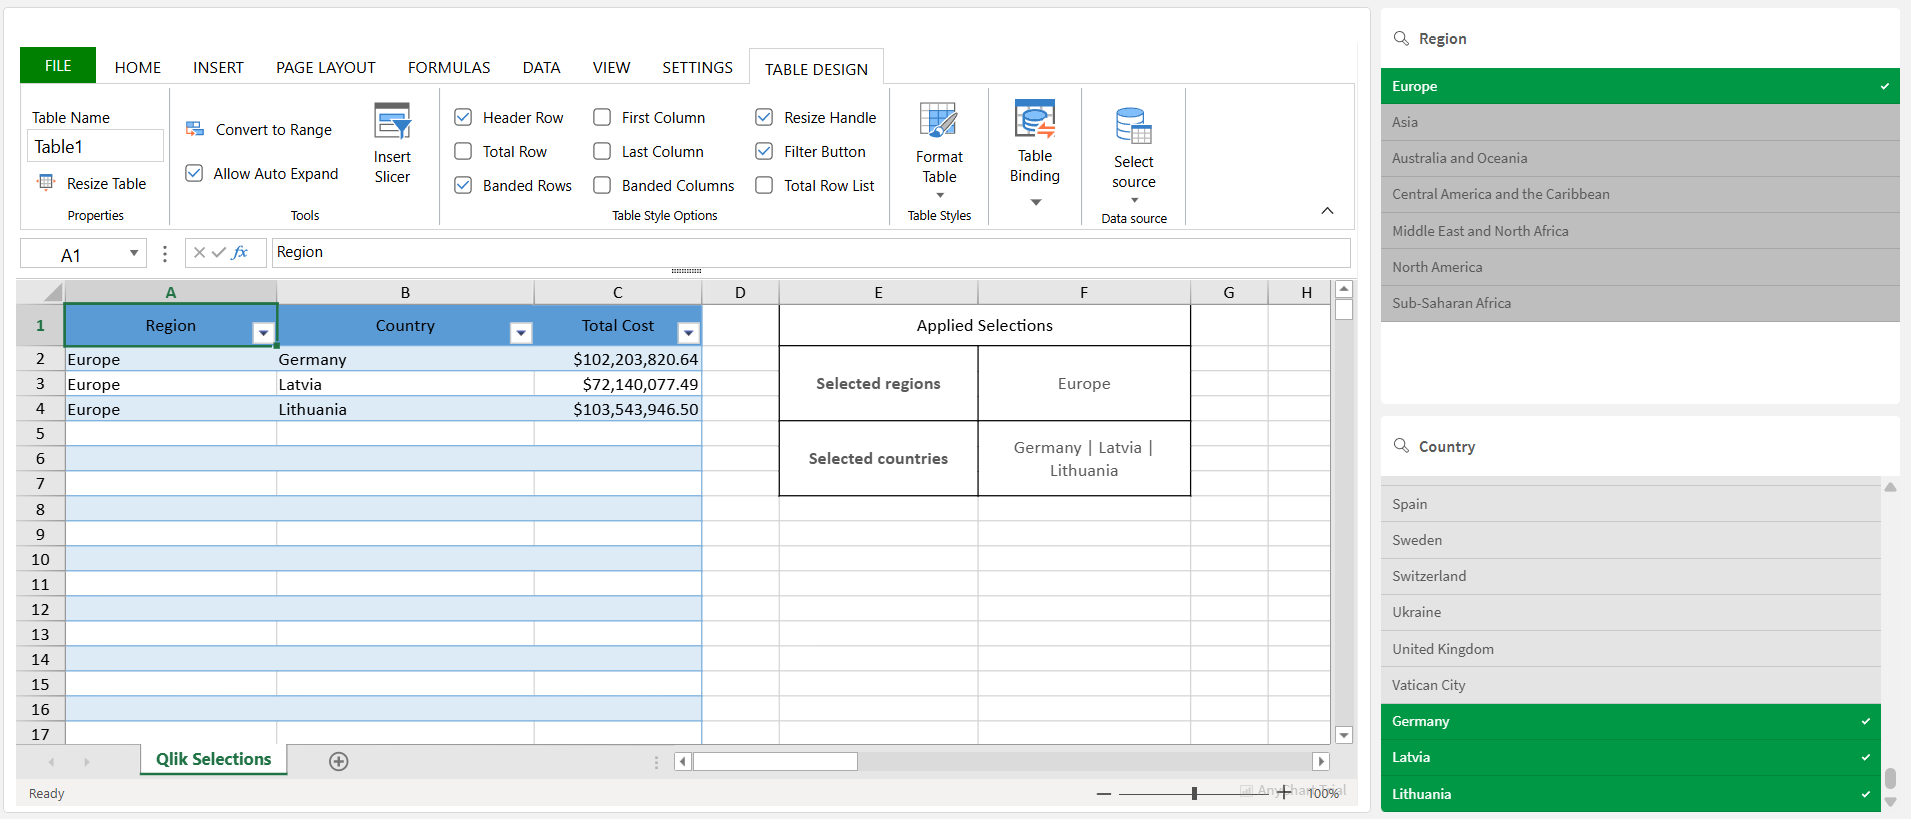Open the cell name box dropdown
The image size is (1911, 819).
134,254
